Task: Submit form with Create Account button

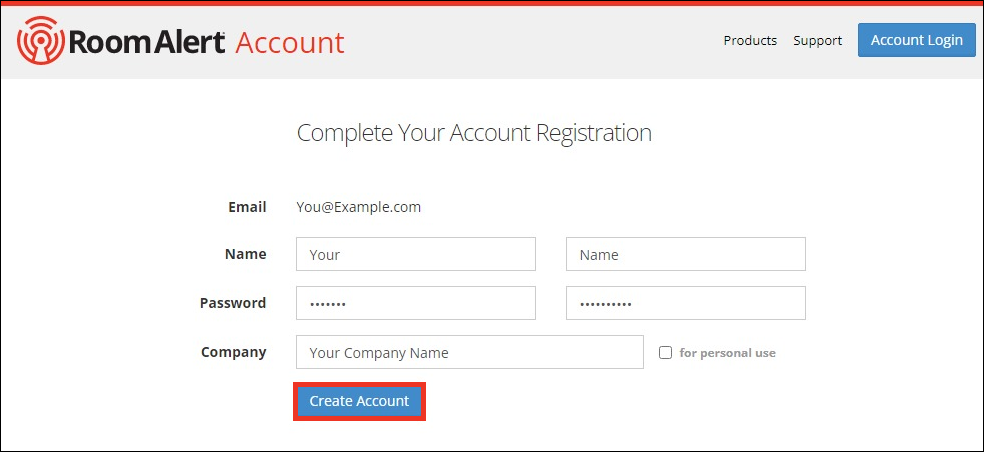Action: click(x=360, y=401)
